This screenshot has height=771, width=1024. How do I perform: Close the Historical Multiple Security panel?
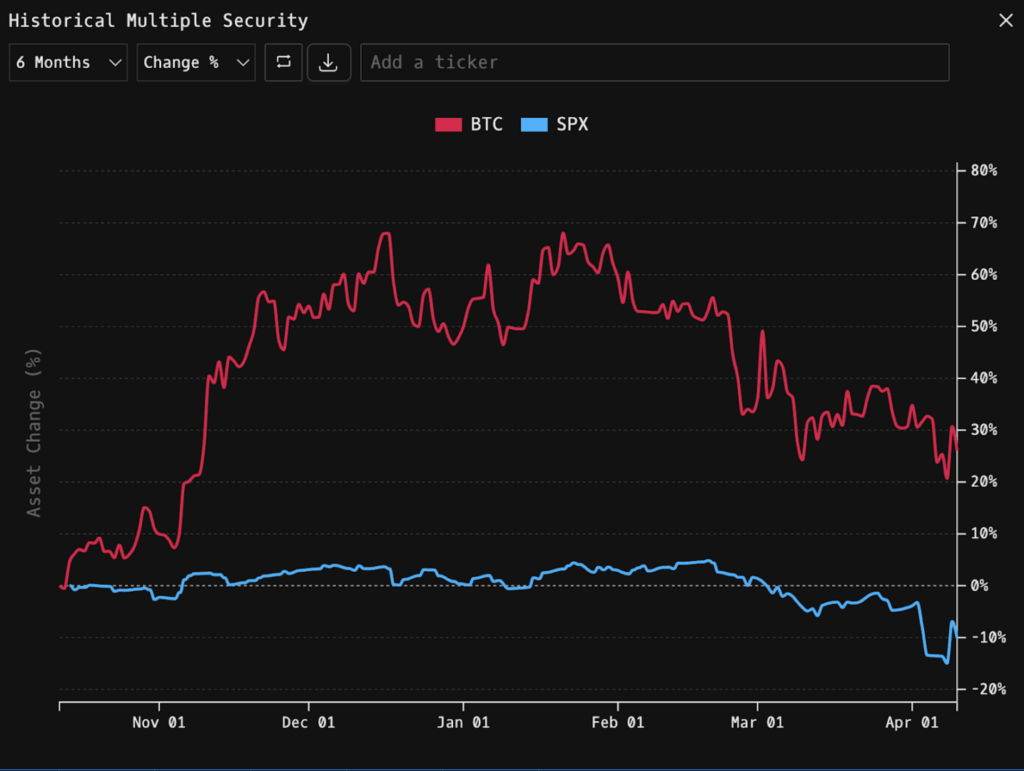pos(1006,20)
